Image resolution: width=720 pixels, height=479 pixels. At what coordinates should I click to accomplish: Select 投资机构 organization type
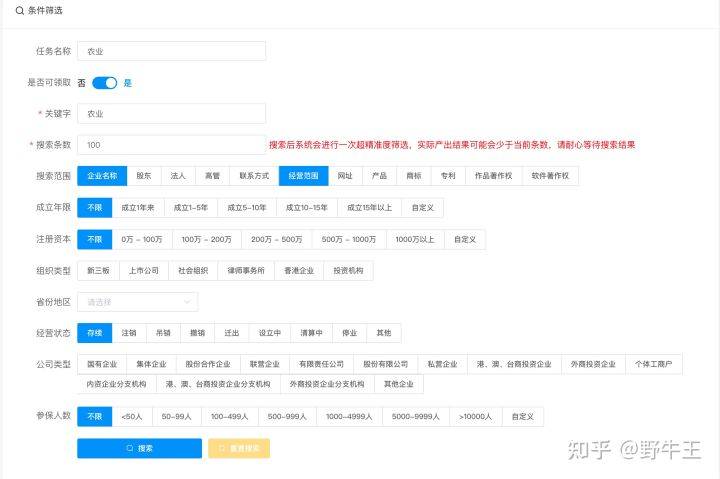click(x=349, y=270)
